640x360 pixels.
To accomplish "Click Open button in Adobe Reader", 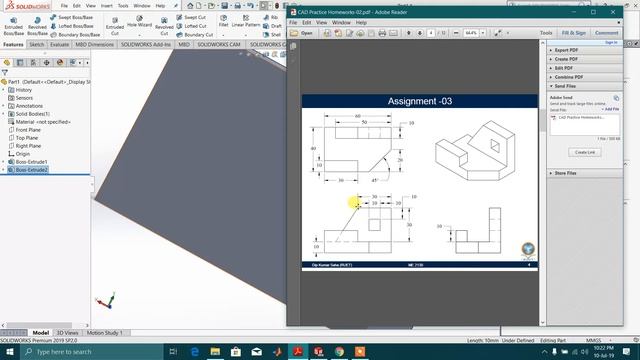I will [302, 33].
